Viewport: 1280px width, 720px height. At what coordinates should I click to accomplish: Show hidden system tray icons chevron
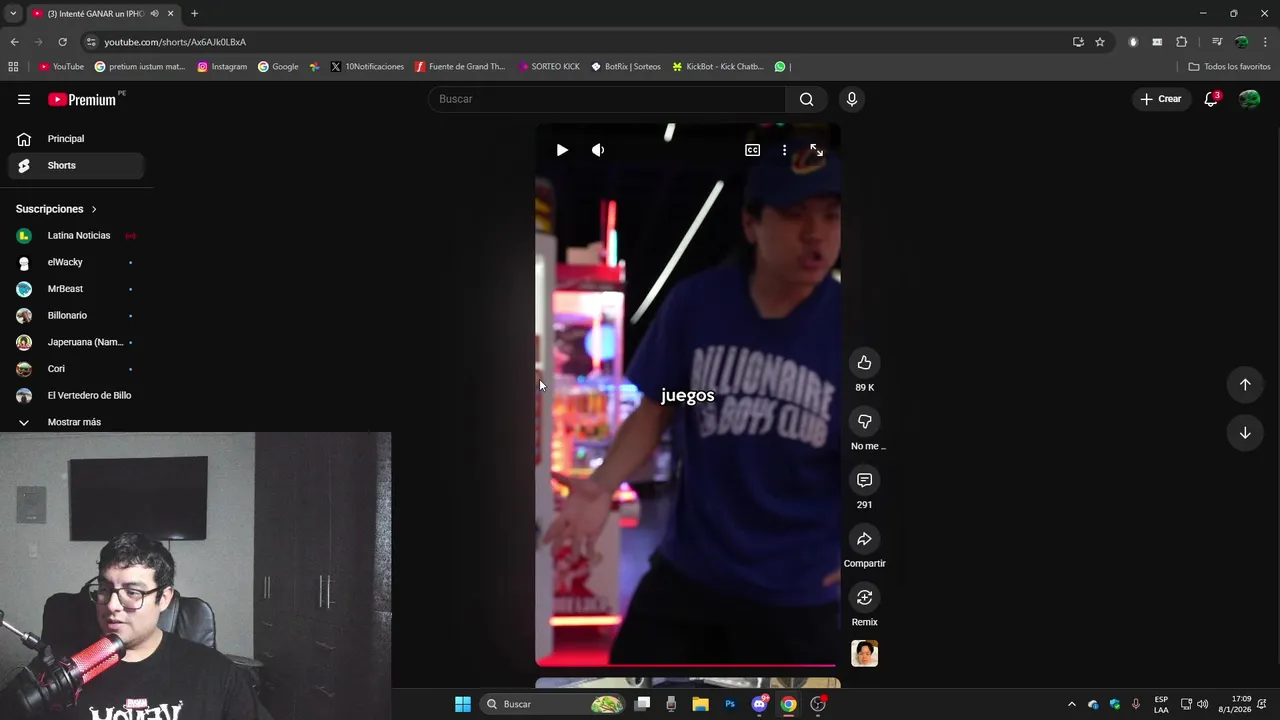coord(1072,704)
